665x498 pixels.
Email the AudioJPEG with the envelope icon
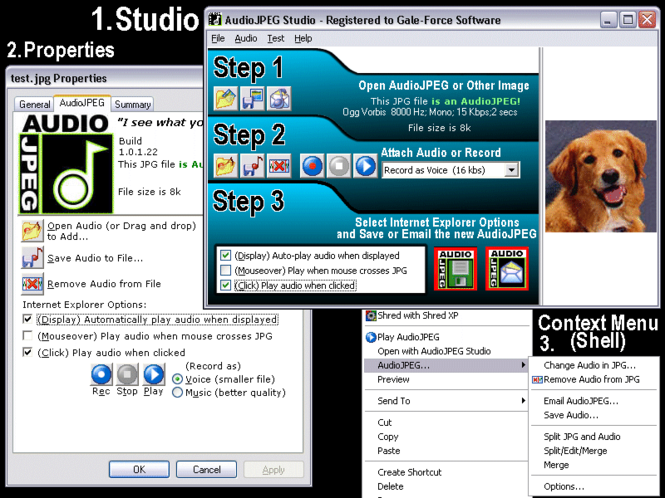pos(507,269)
